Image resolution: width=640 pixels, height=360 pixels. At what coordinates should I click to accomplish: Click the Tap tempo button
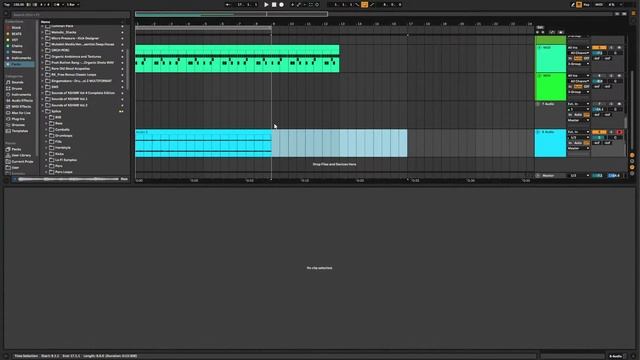tap(7, 4)
